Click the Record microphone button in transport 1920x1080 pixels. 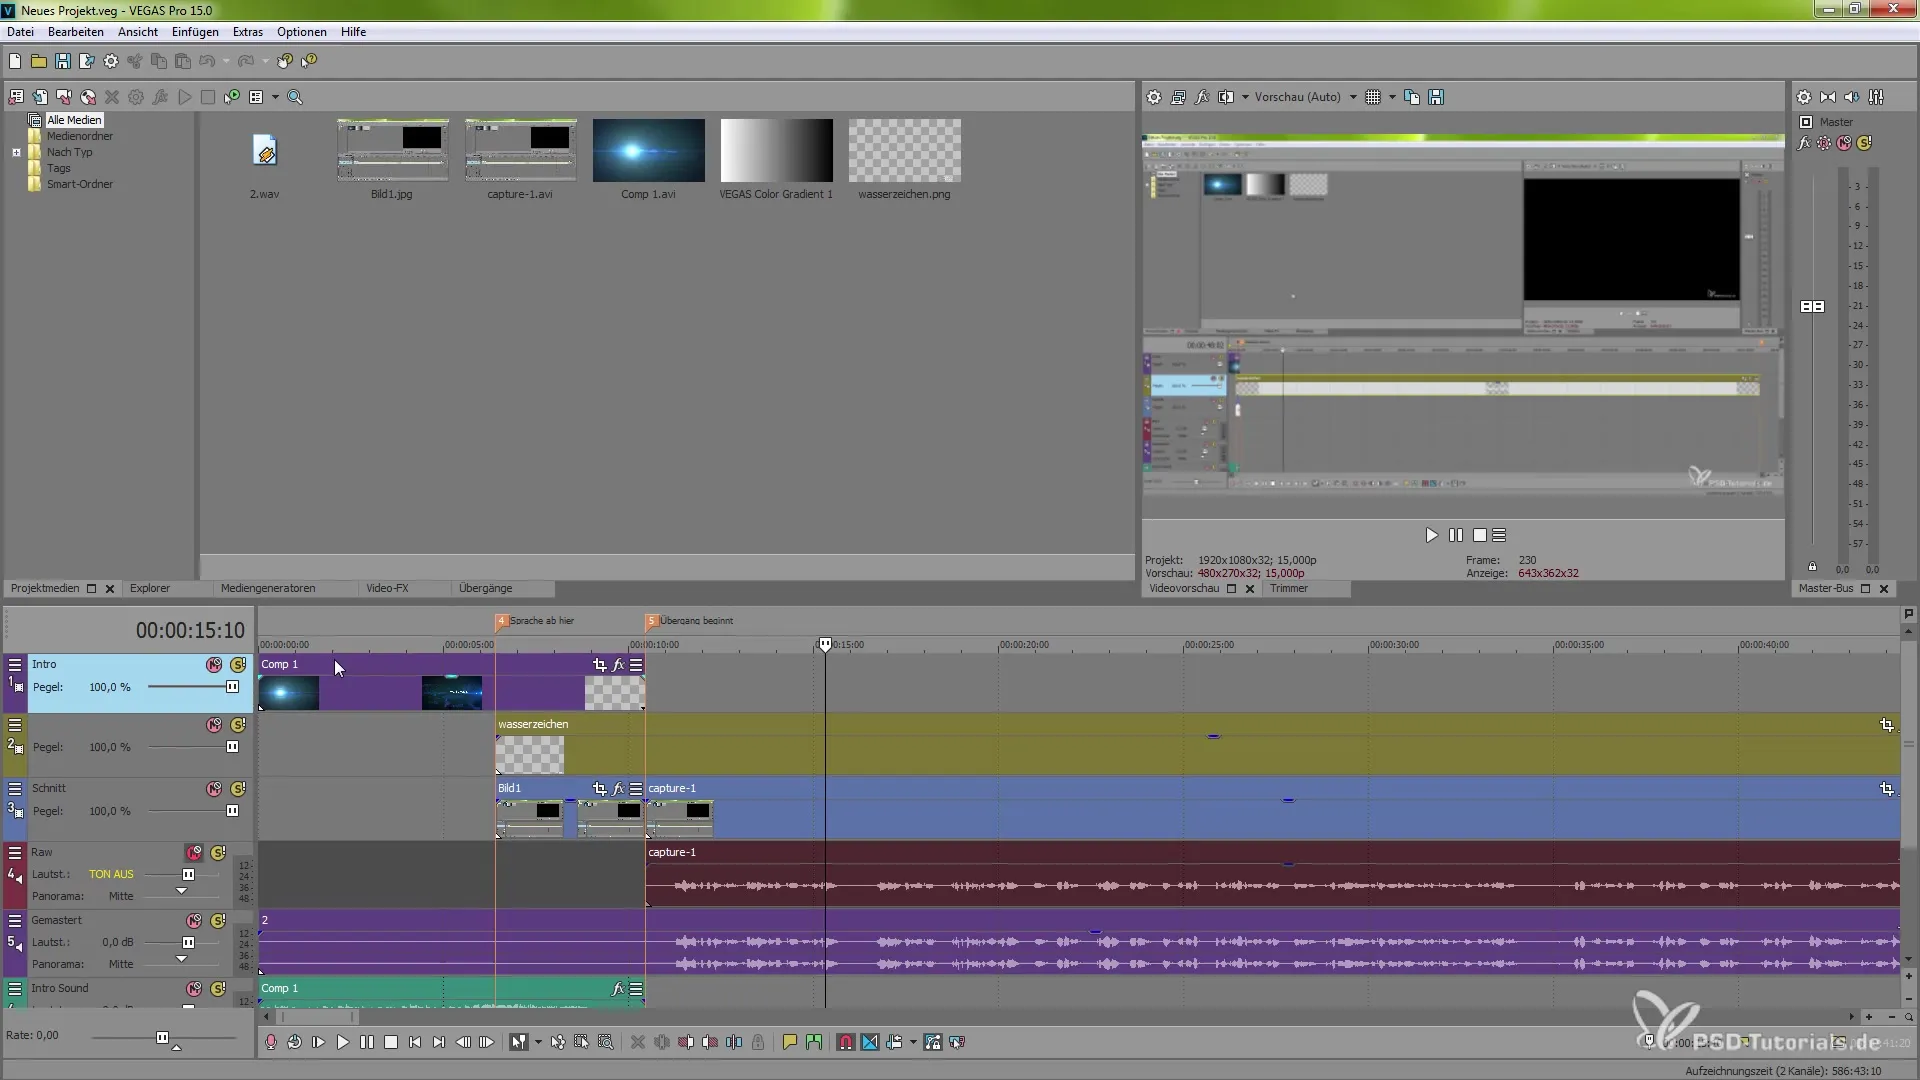(271, 1042)
